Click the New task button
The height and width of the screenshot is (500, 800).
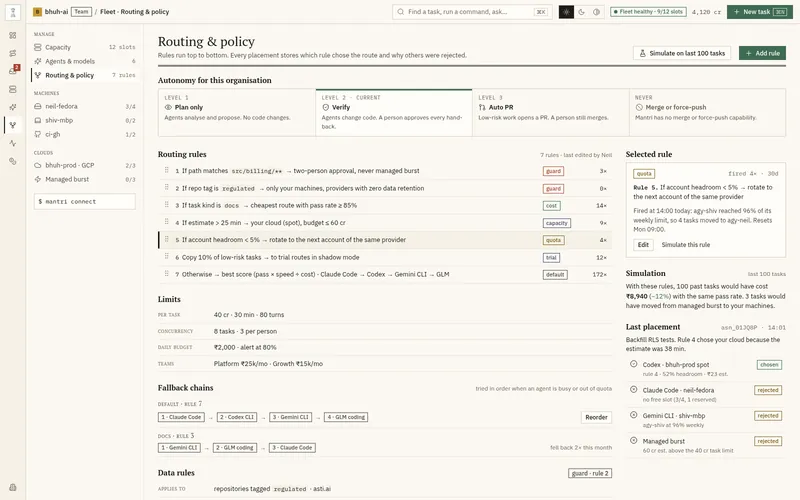(x=760, y=12)
